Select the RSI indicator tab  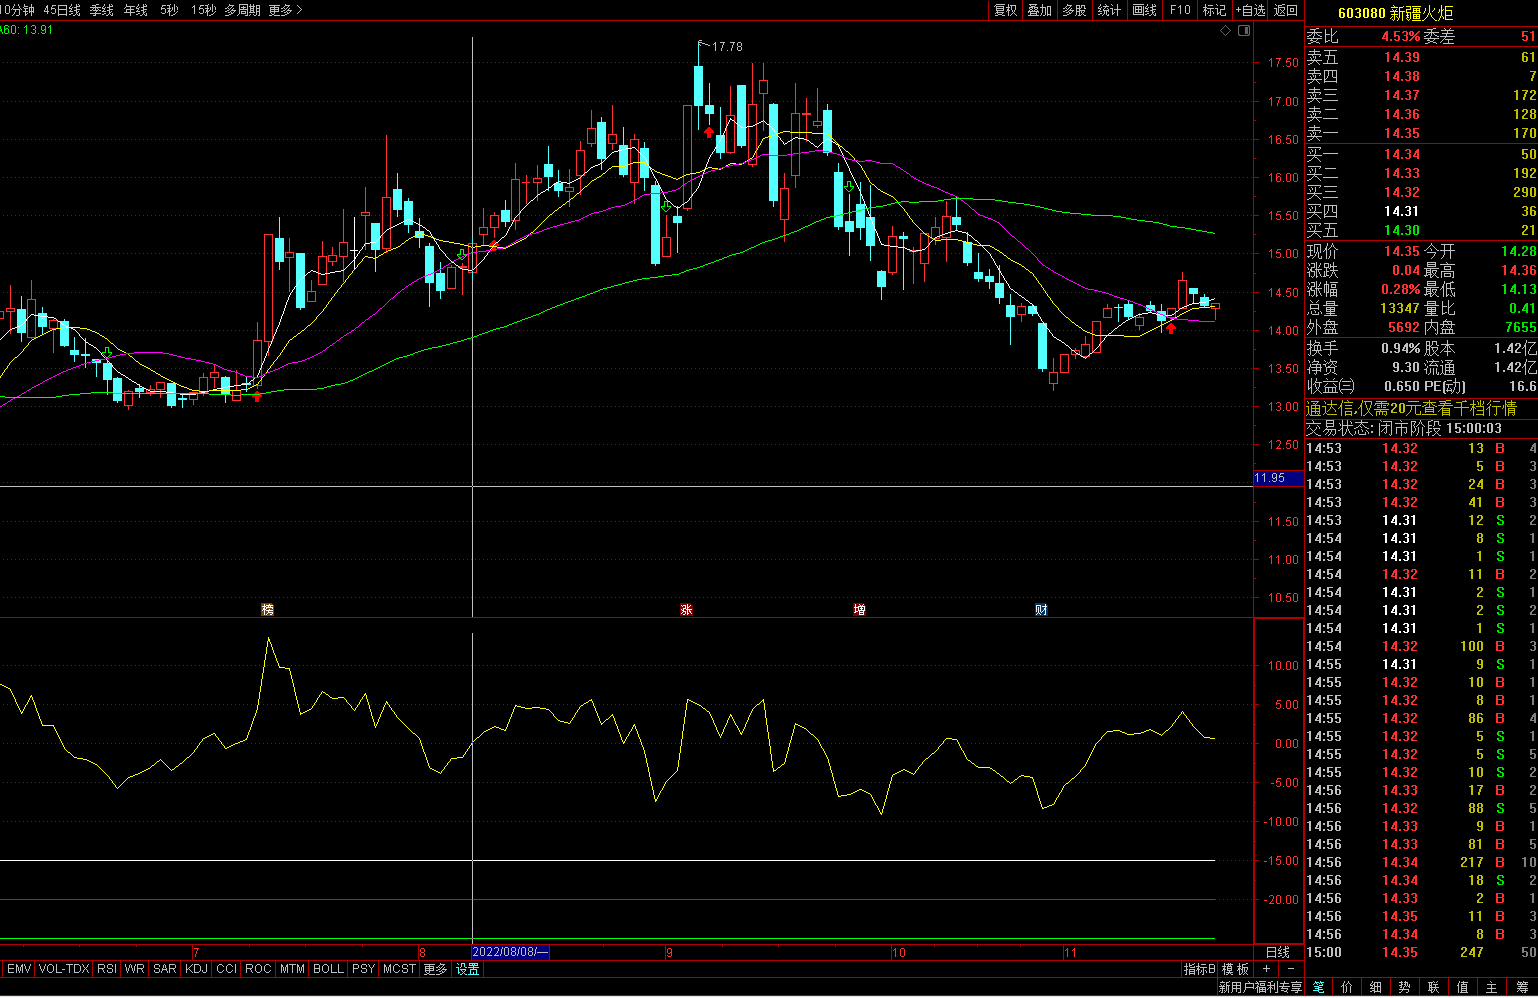click(107, 969)
